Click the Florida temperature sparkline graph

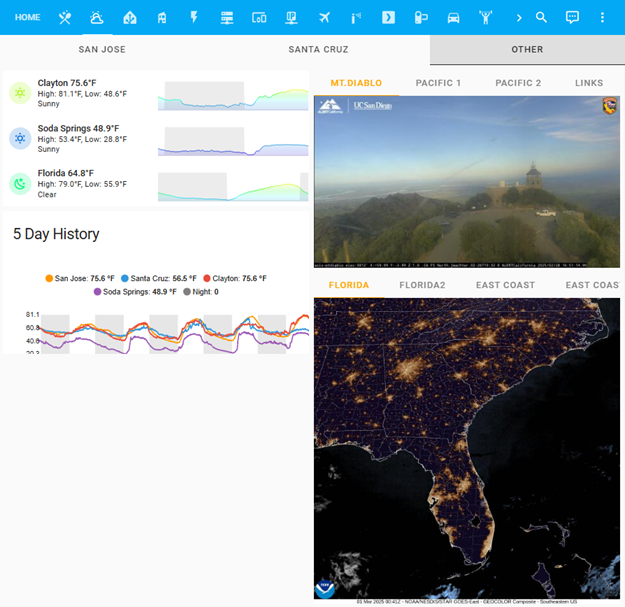[233, 187]
